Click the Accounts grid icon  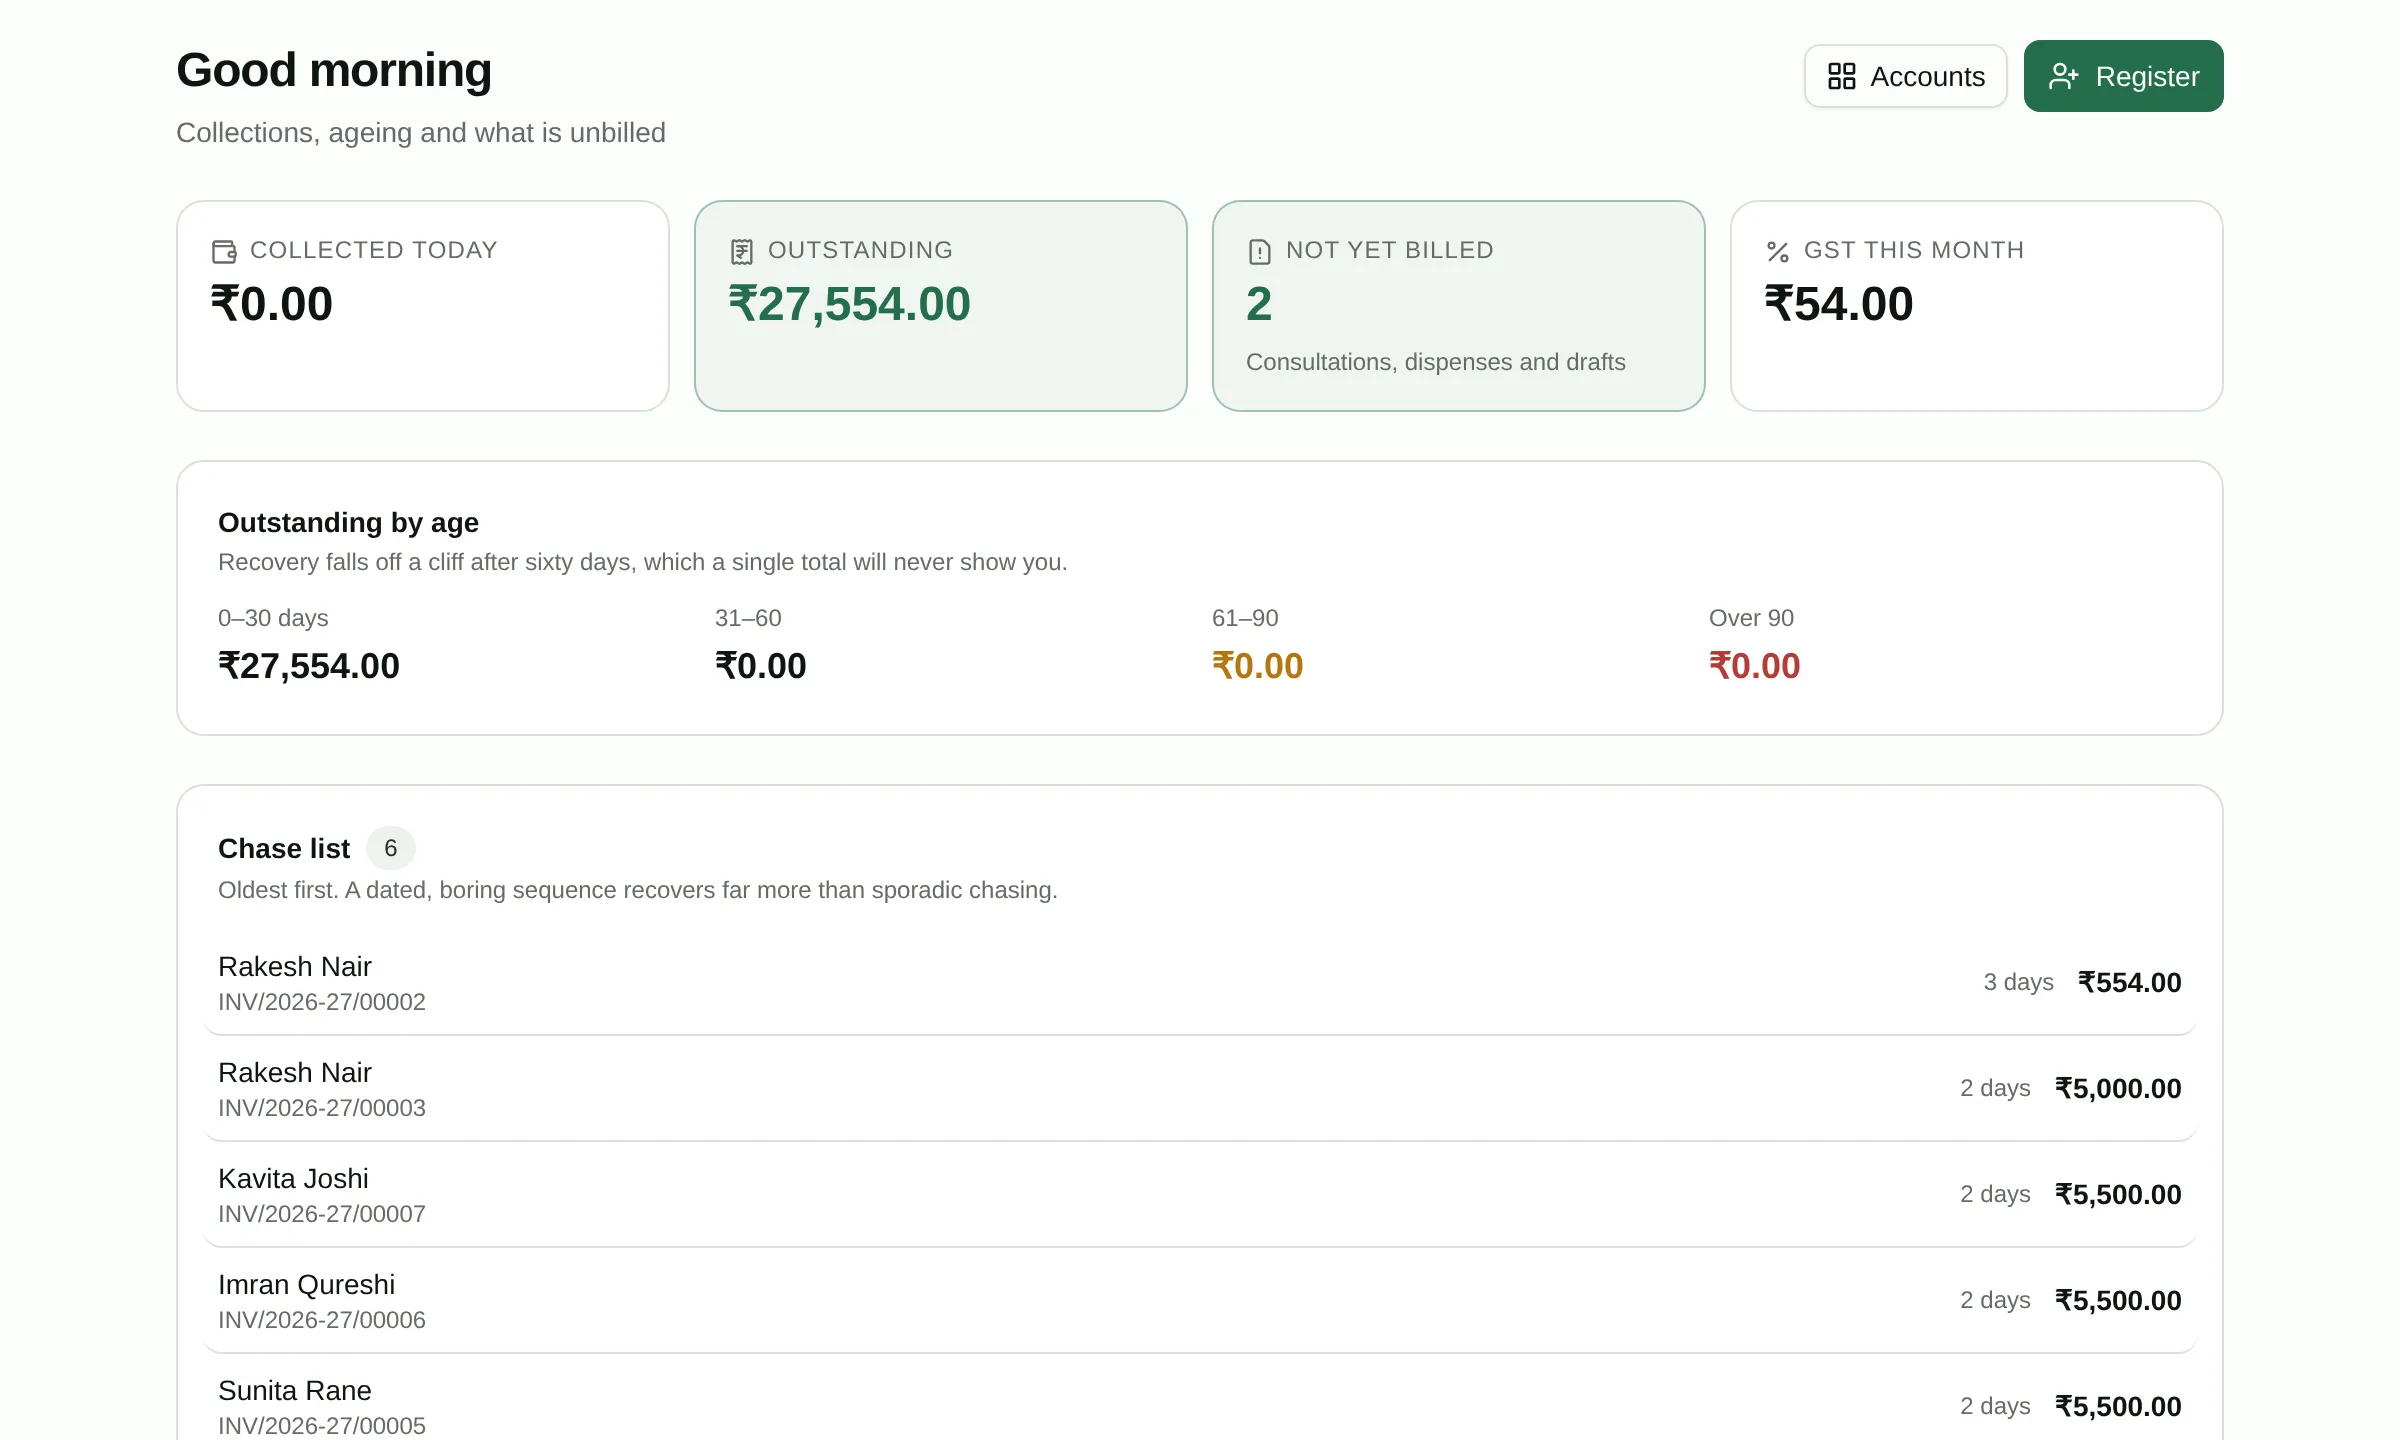point(1841,76)
